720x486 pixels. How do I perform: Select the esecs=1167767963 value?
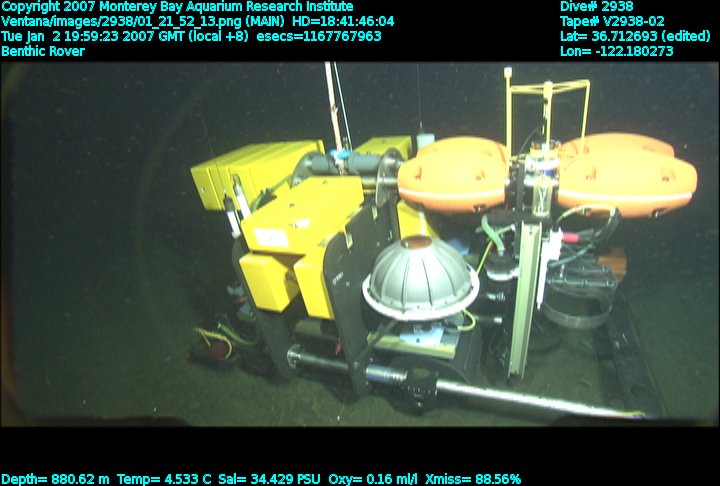point(319,36)
